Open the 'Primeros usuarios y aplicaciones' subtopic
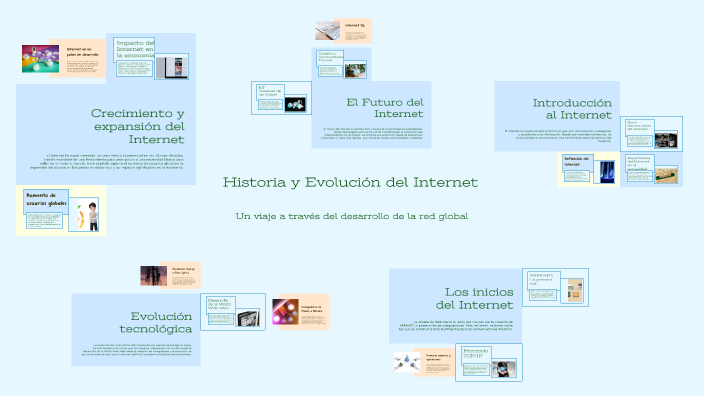The image size is (704, 396). 439,357
